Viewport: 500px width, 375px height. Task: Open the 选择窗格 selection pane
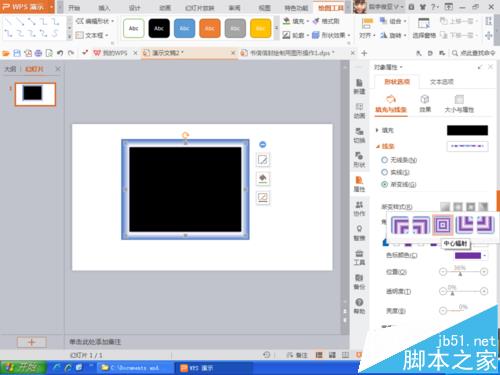tap(424, 28)
